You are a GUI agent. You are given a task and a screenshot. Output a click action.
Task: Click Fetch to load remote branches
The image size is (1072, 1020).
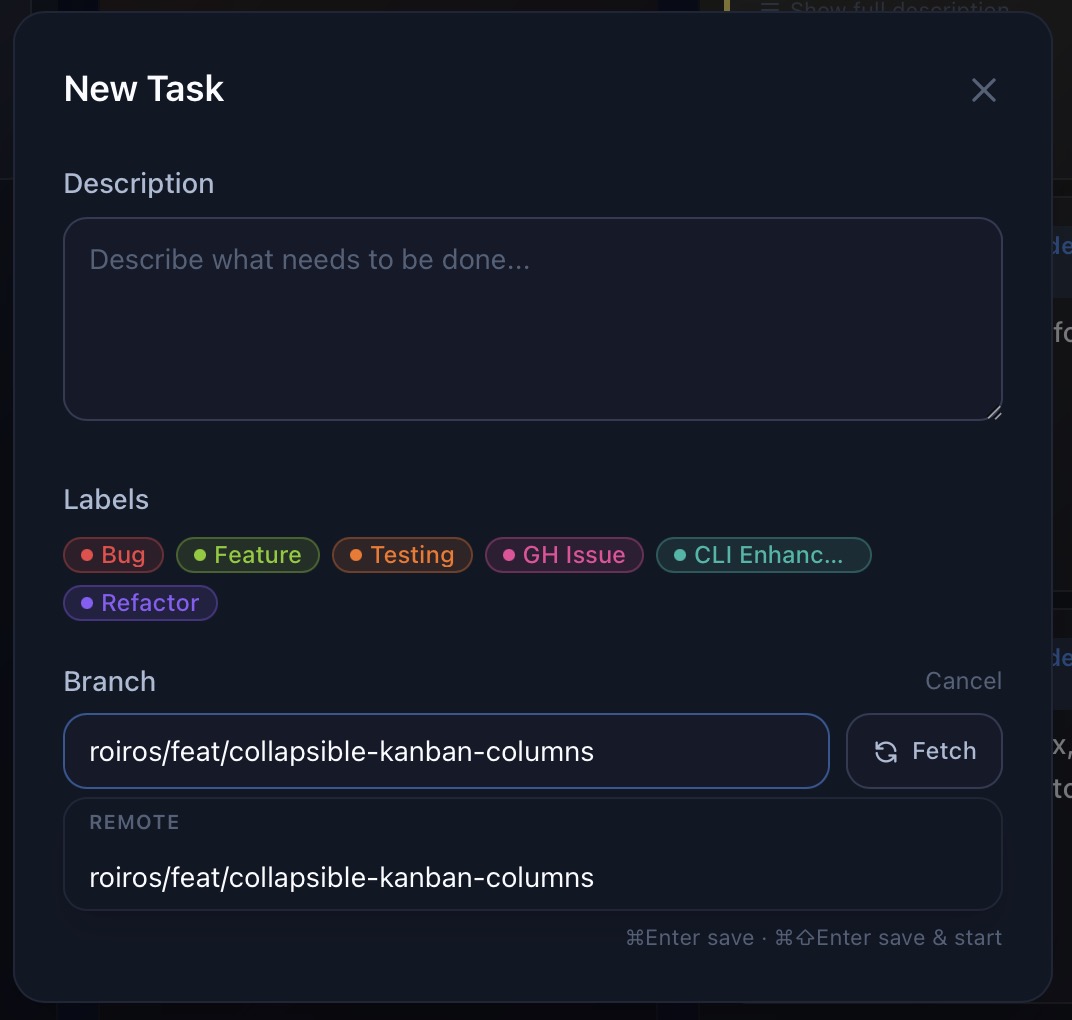click(x=923, y=751)
